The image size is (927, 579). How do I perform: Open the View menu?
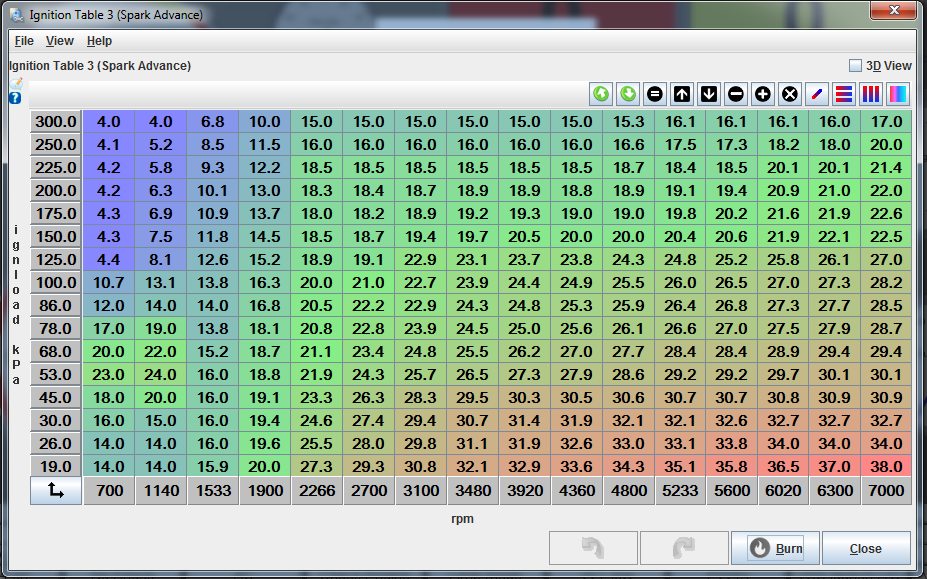58,41
